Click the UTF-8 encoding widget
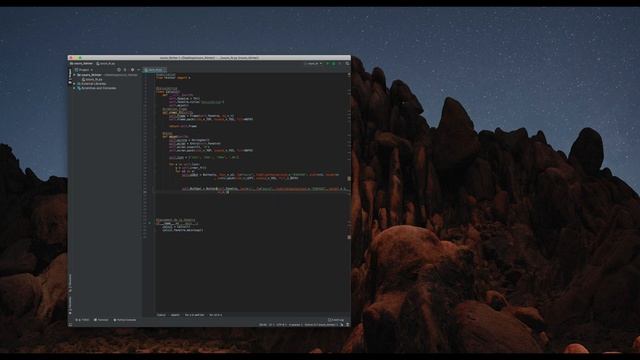This screenshot has width=640, height=360. (x=281, y=325)
